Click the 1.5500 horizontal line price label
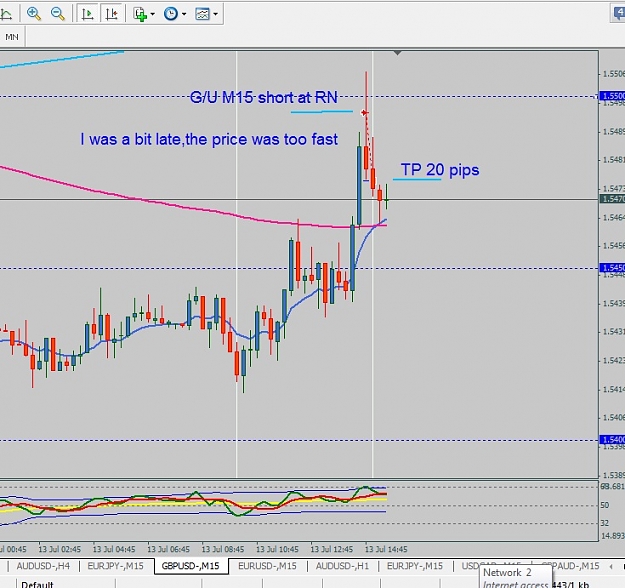This screenshot has width=625, height=588. click(x=613, y=96)
